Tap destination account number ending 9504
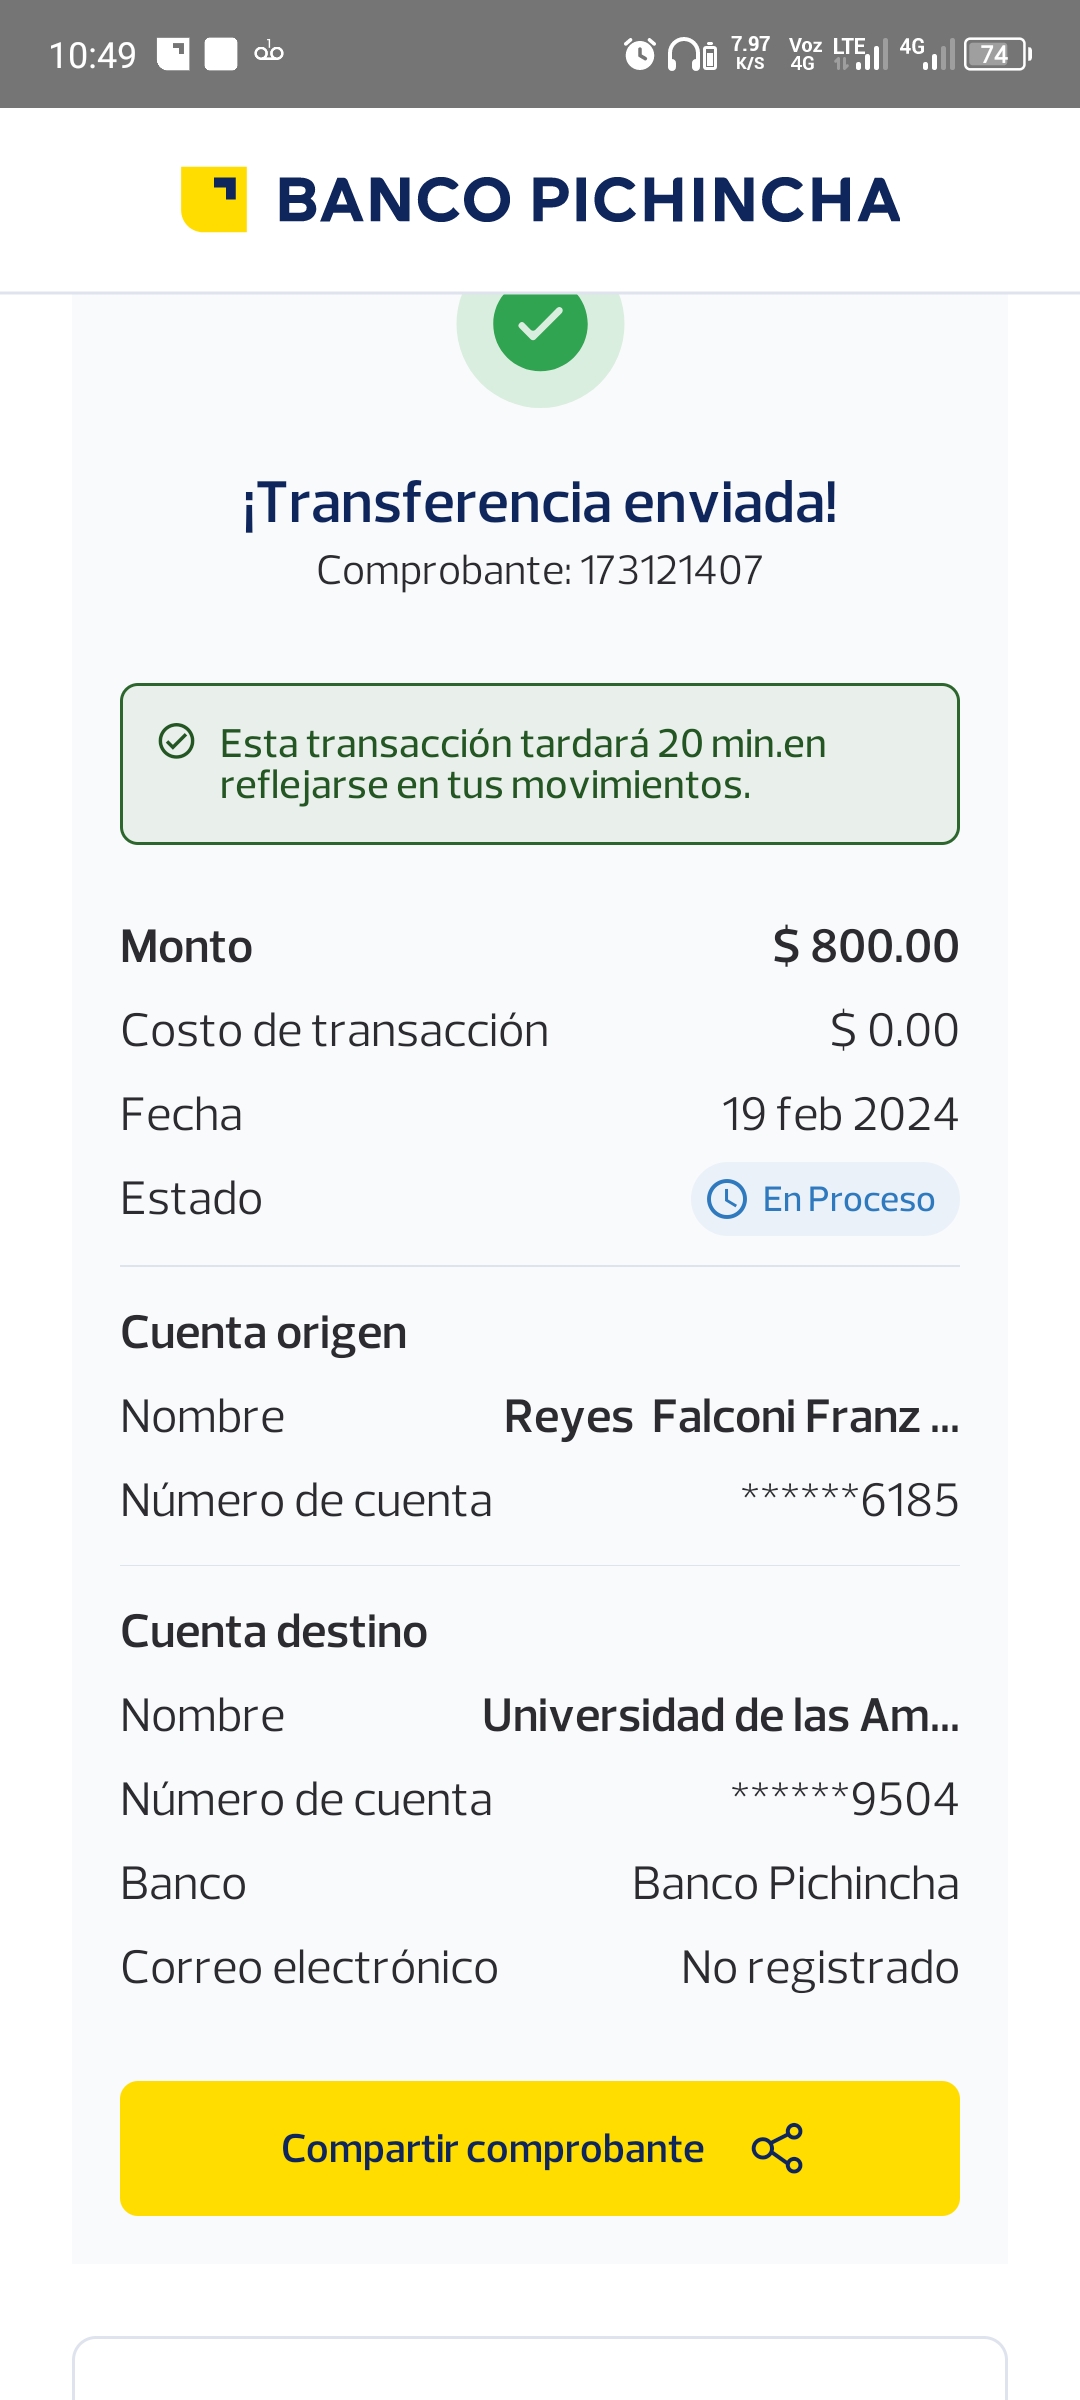This screenshot has height=2400, width=1080. click(x=844, y=1799)
